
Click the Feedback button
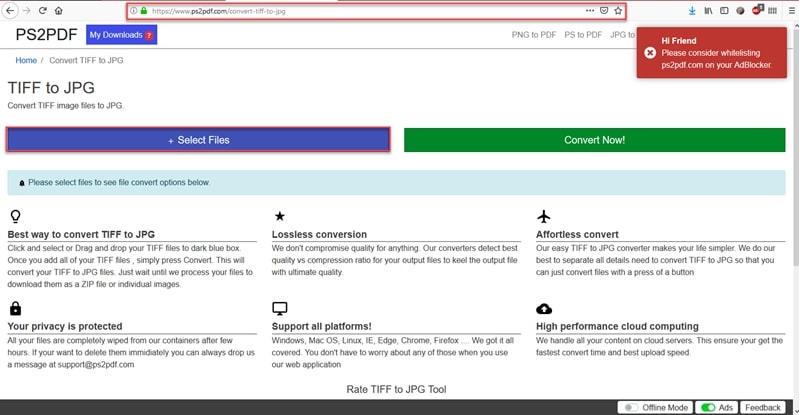pos(763,407)
